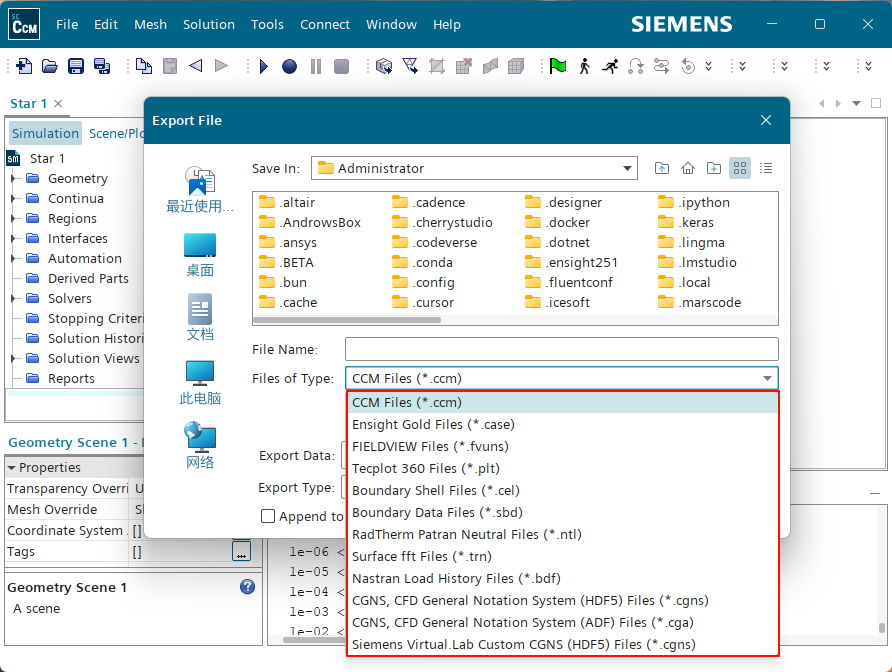Expand the Geometry tree node
Screen dimensions: 892x672
[x=14, y=179]
